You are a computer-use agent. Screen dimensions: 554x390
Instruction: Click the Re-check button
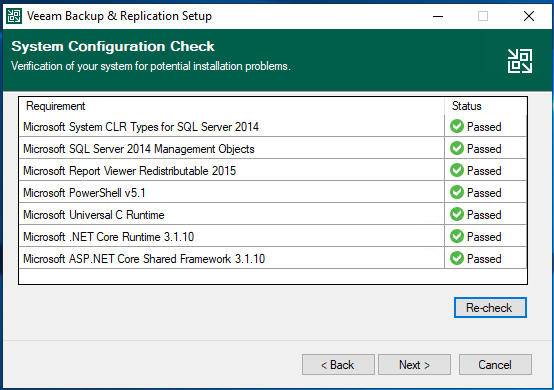point(490,308)
